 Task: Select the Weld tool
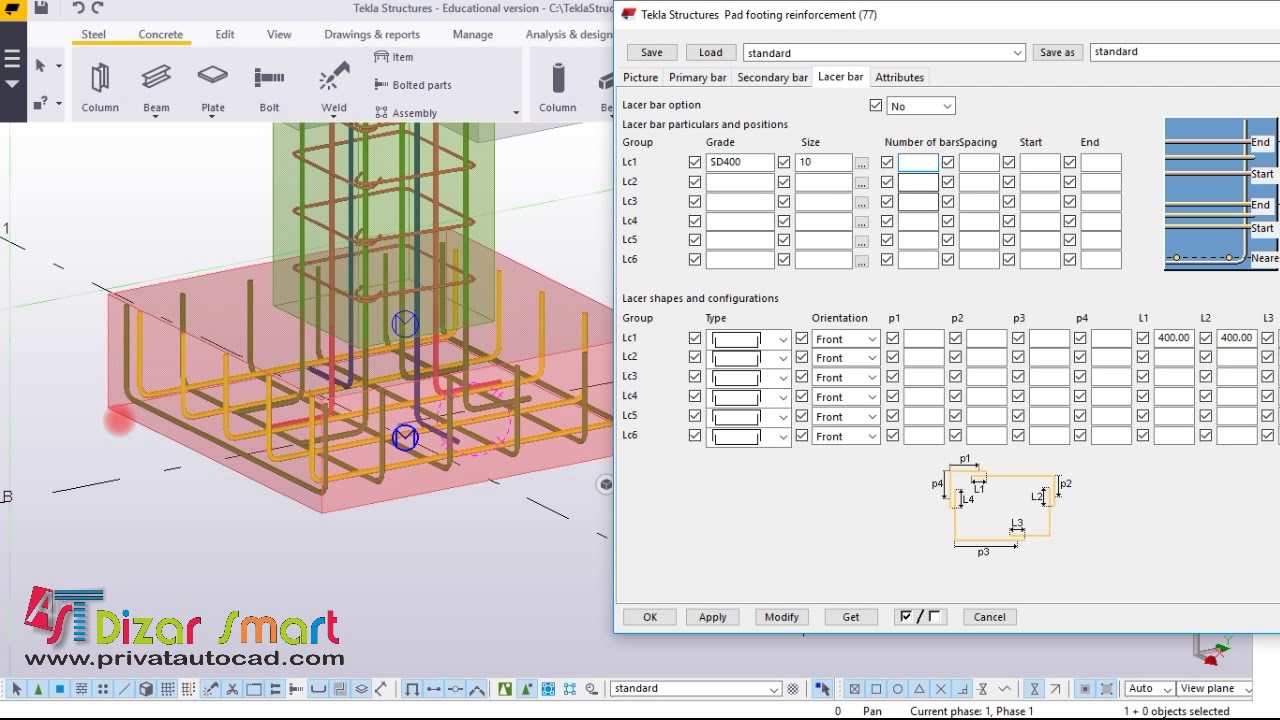pos(334,88)
